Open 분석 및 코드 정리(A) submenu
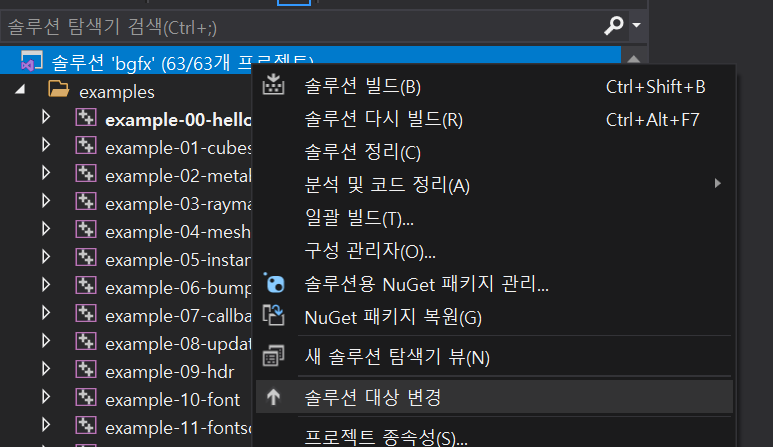Image resolution: width=773 pixels, height=447 pixels. [x=494, y=185]
